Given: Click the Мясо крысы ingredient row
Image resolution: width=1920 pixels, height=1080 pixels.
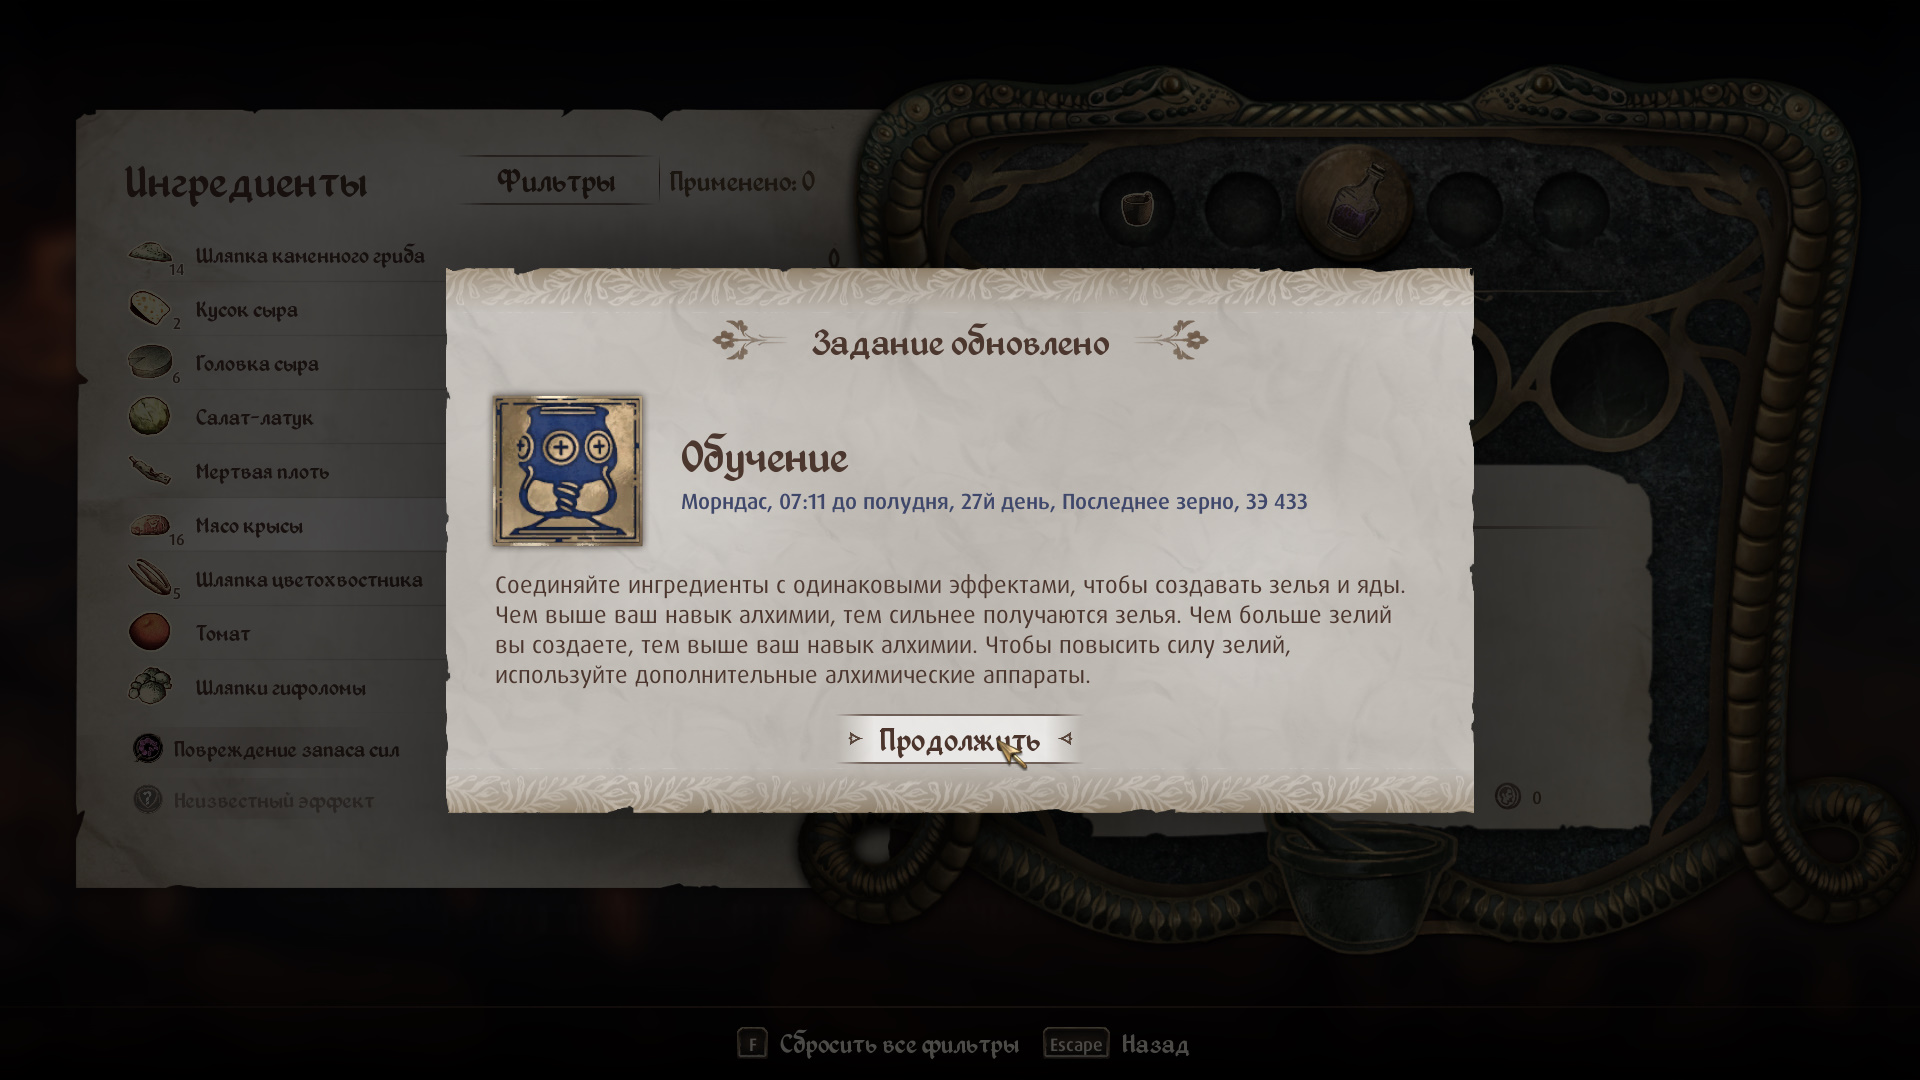Looking at the screenshot, I should (287, 525).
